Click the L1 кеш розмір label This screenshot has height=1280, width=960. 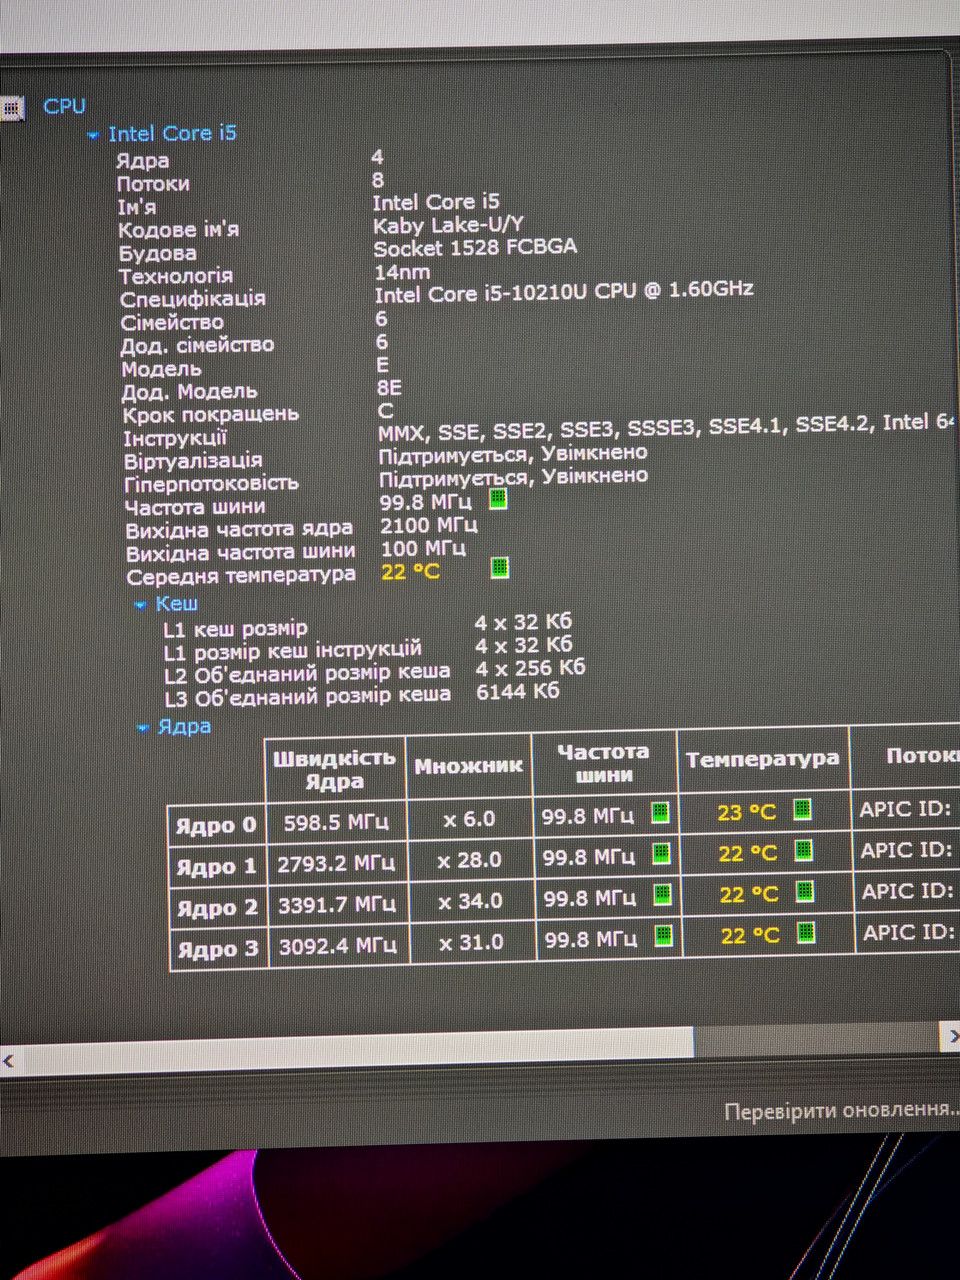pos(235,630)
